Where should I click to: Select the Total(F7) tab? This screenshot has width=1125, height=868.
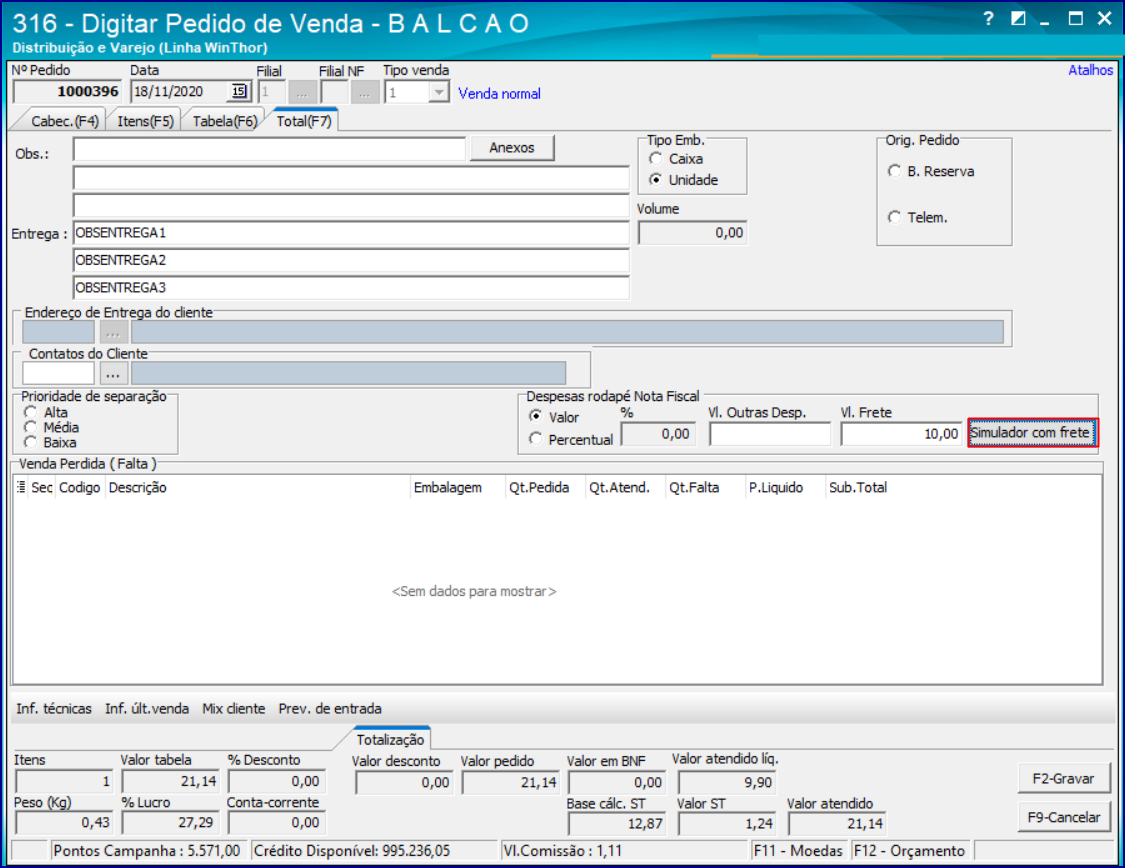click(x=304, y=121)
